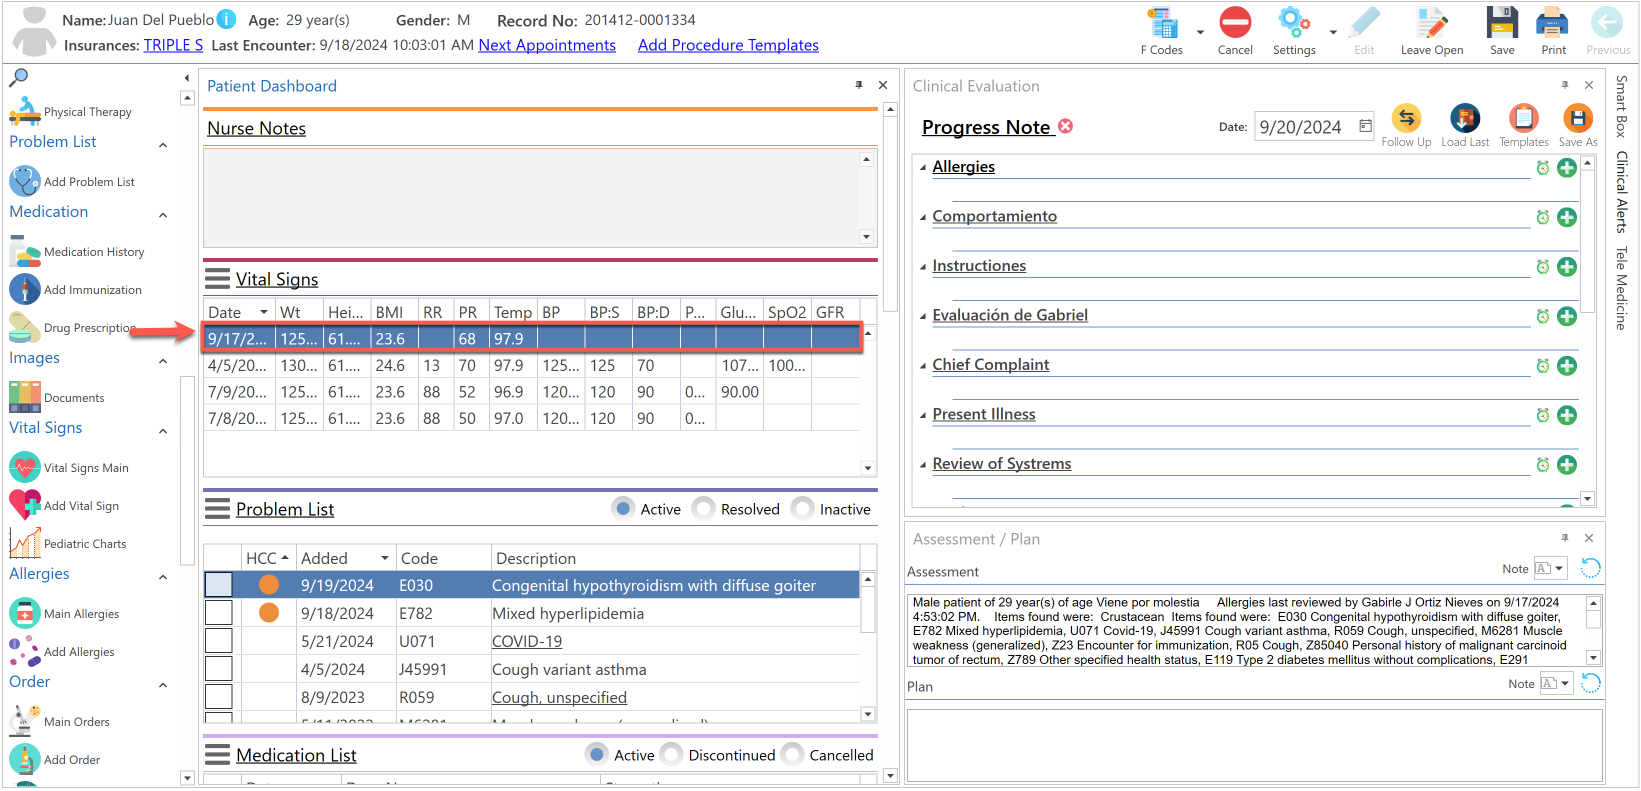Check the box for U071 COVID-19 row
This screenshot has width=1641, height=791.
point(218,641)
